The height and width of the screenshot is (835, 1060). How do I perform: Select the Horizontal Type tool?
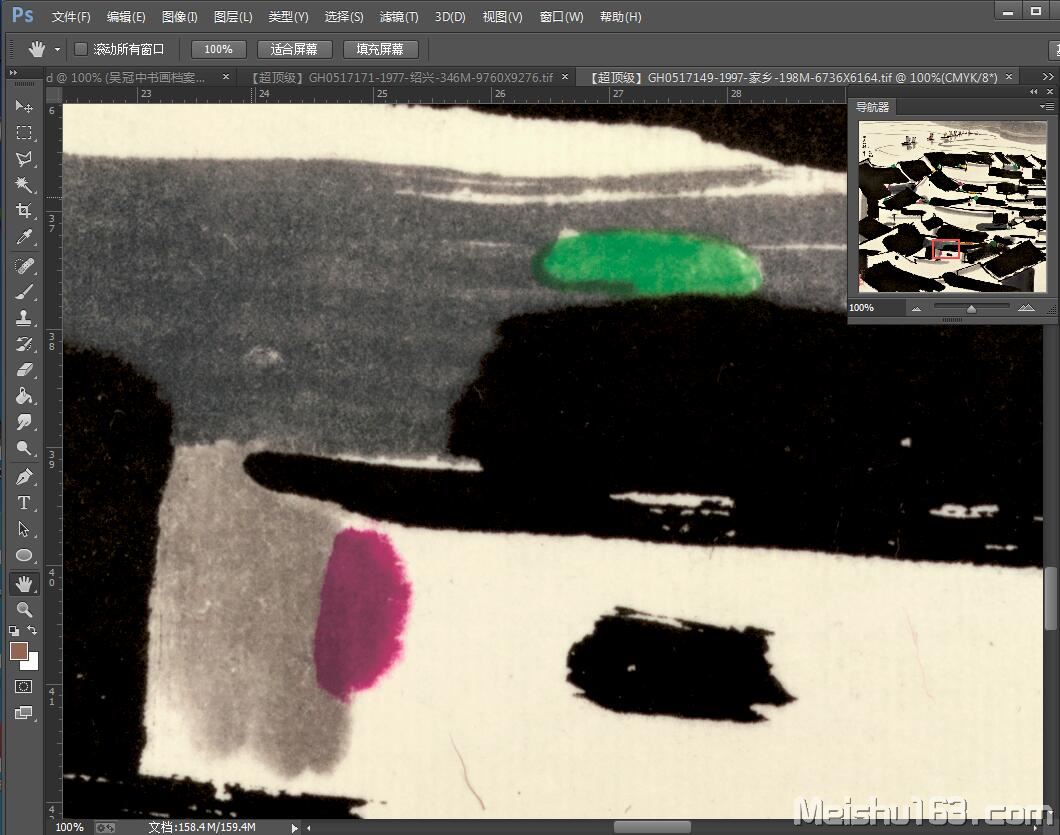coord(24,503)
